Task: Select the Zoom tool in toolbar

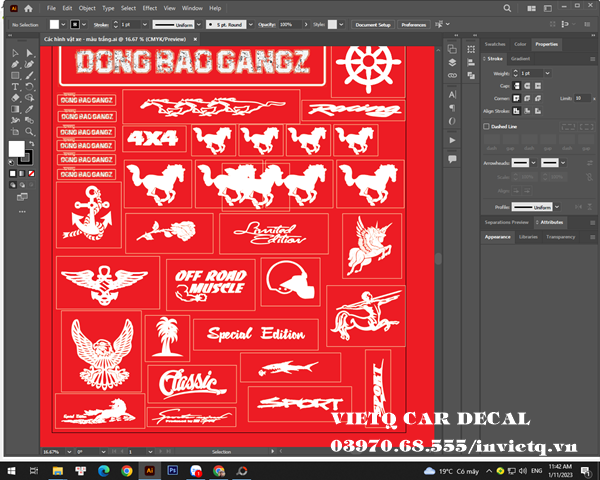Action: click(27, 130)
